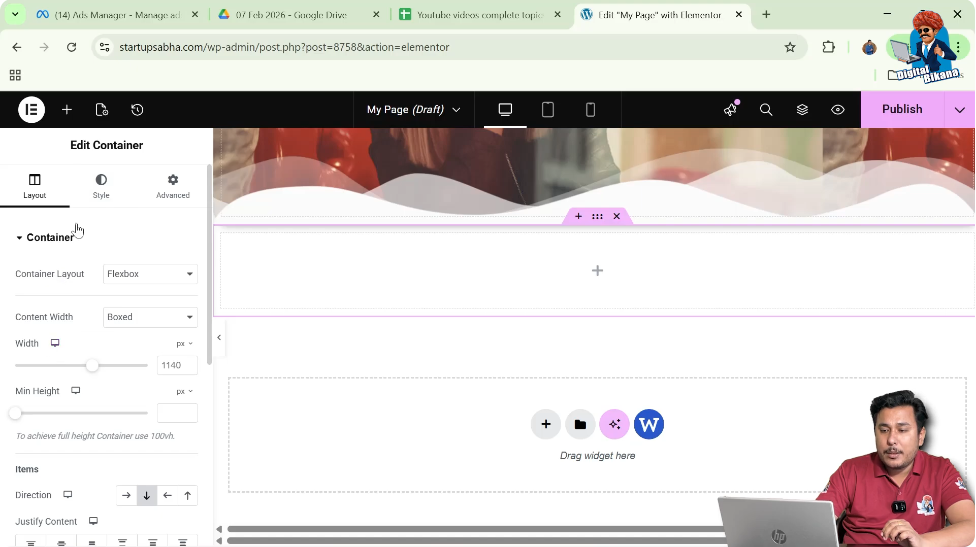Switch to Tablet responsive view

tap(548, 110)
